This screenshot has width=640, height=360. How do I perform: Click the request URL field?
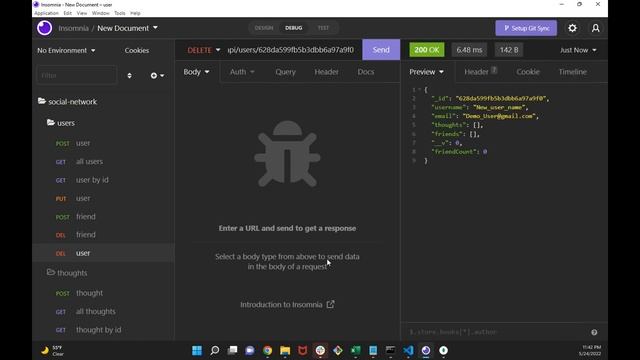(x=291, y=50)
